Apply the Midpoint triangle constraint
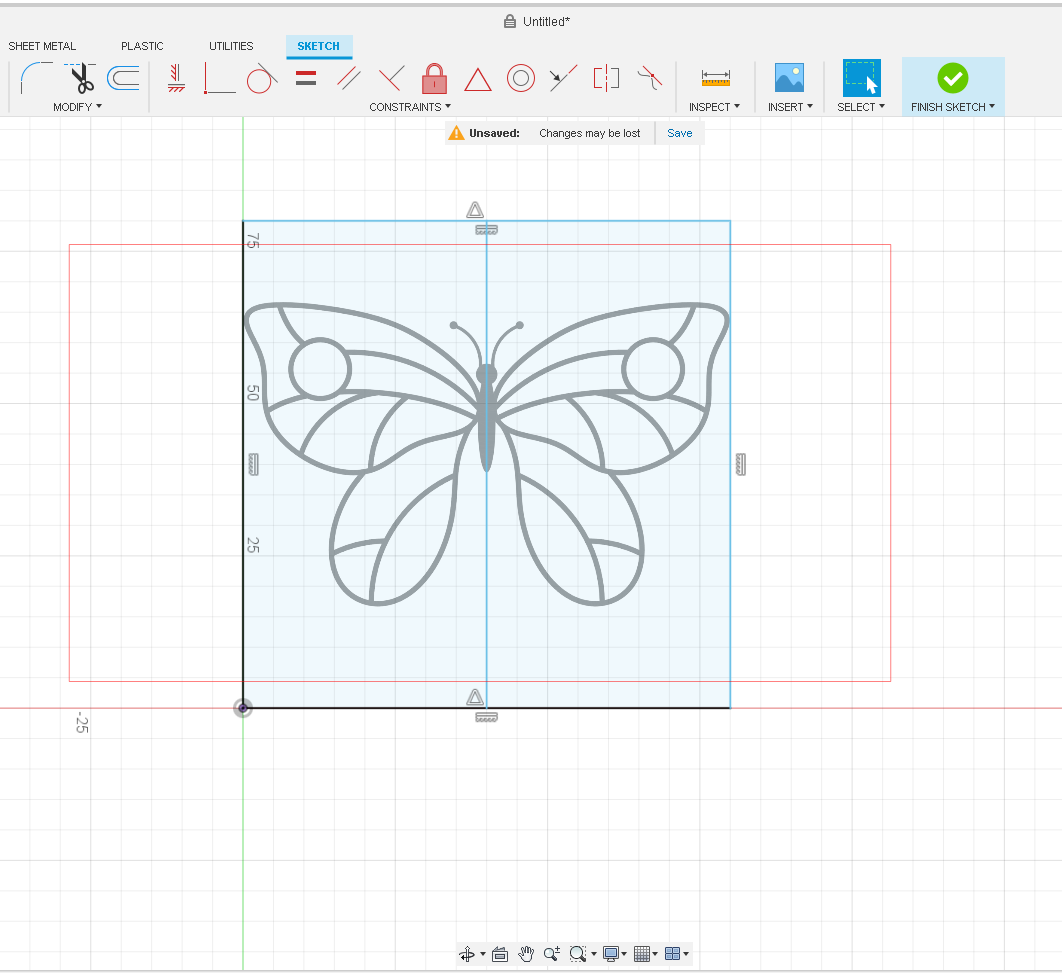1062x973 pixels. [477, 79]
